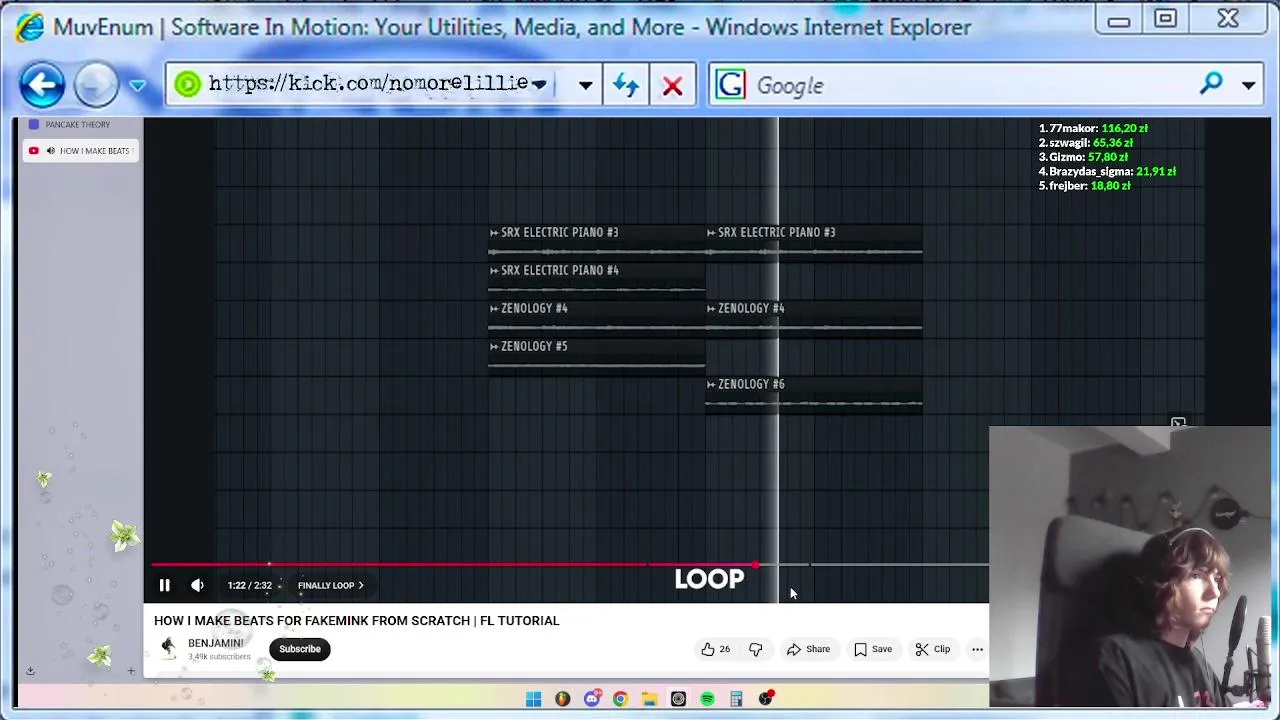This screenshot has height=720, width=1280.
Task: Dislike the video with thumbs down
Action: 755,649
